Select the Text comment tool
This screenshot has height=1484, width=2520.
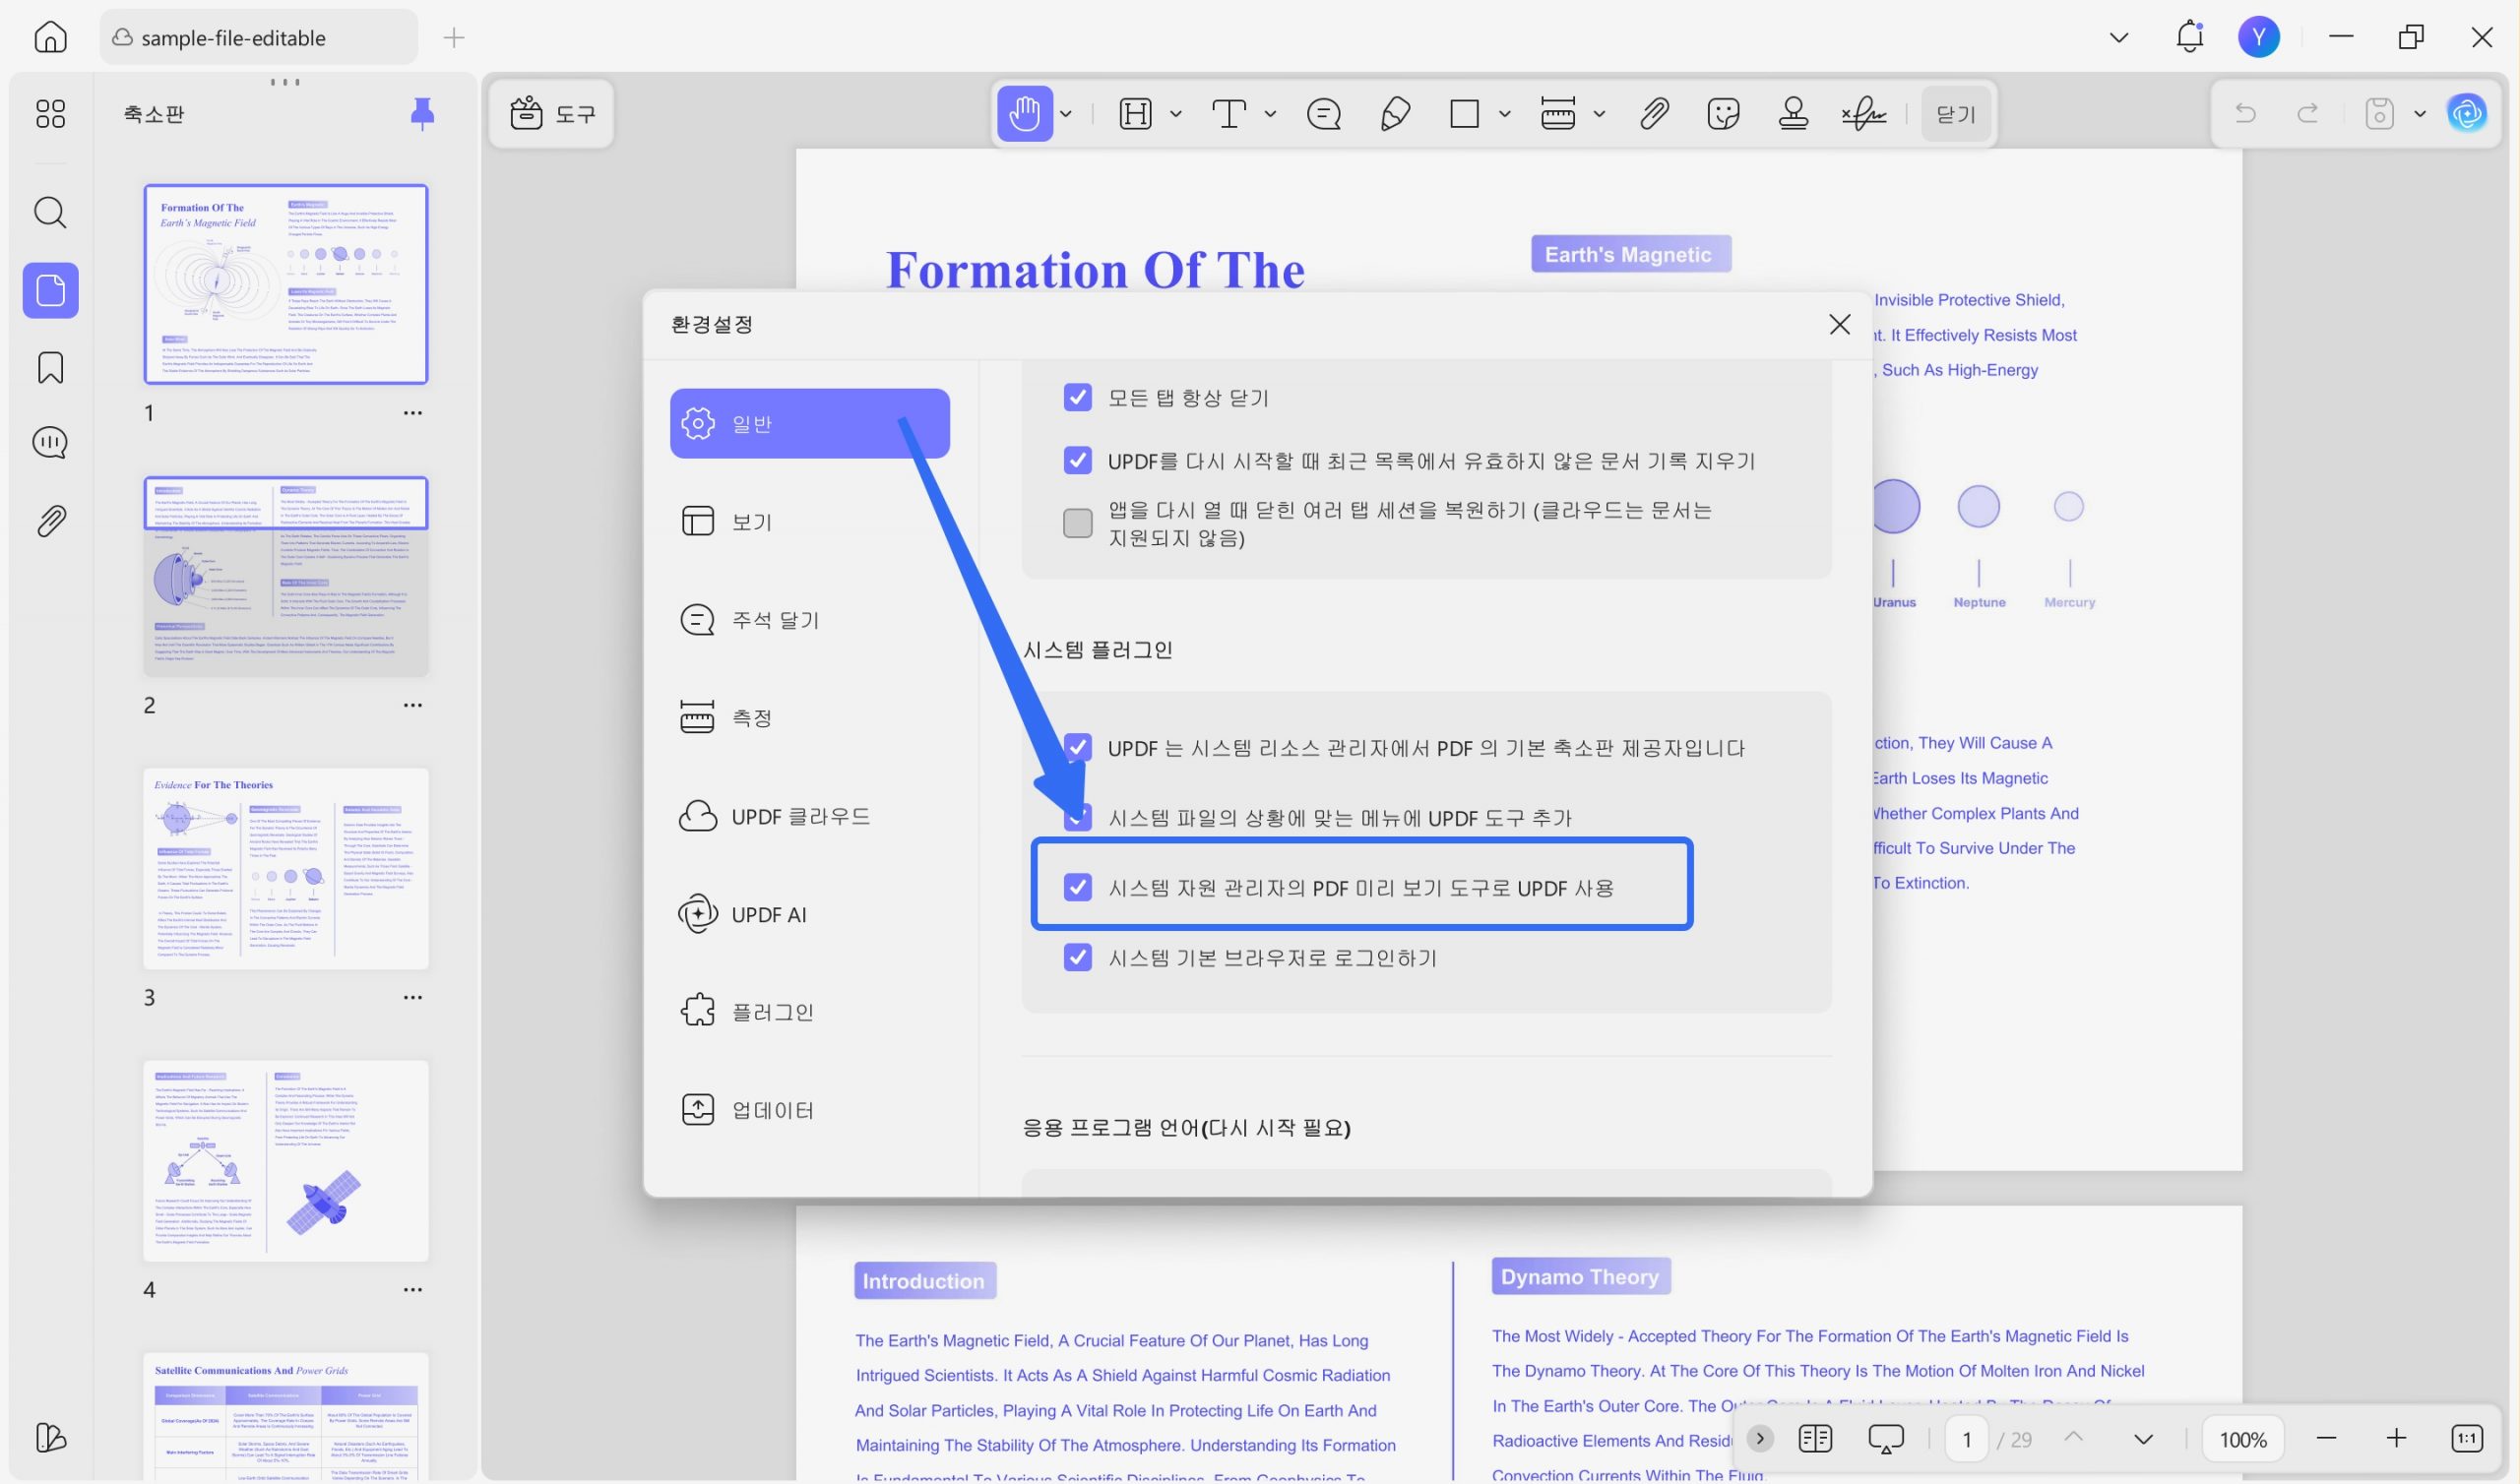click(1229, 113)
